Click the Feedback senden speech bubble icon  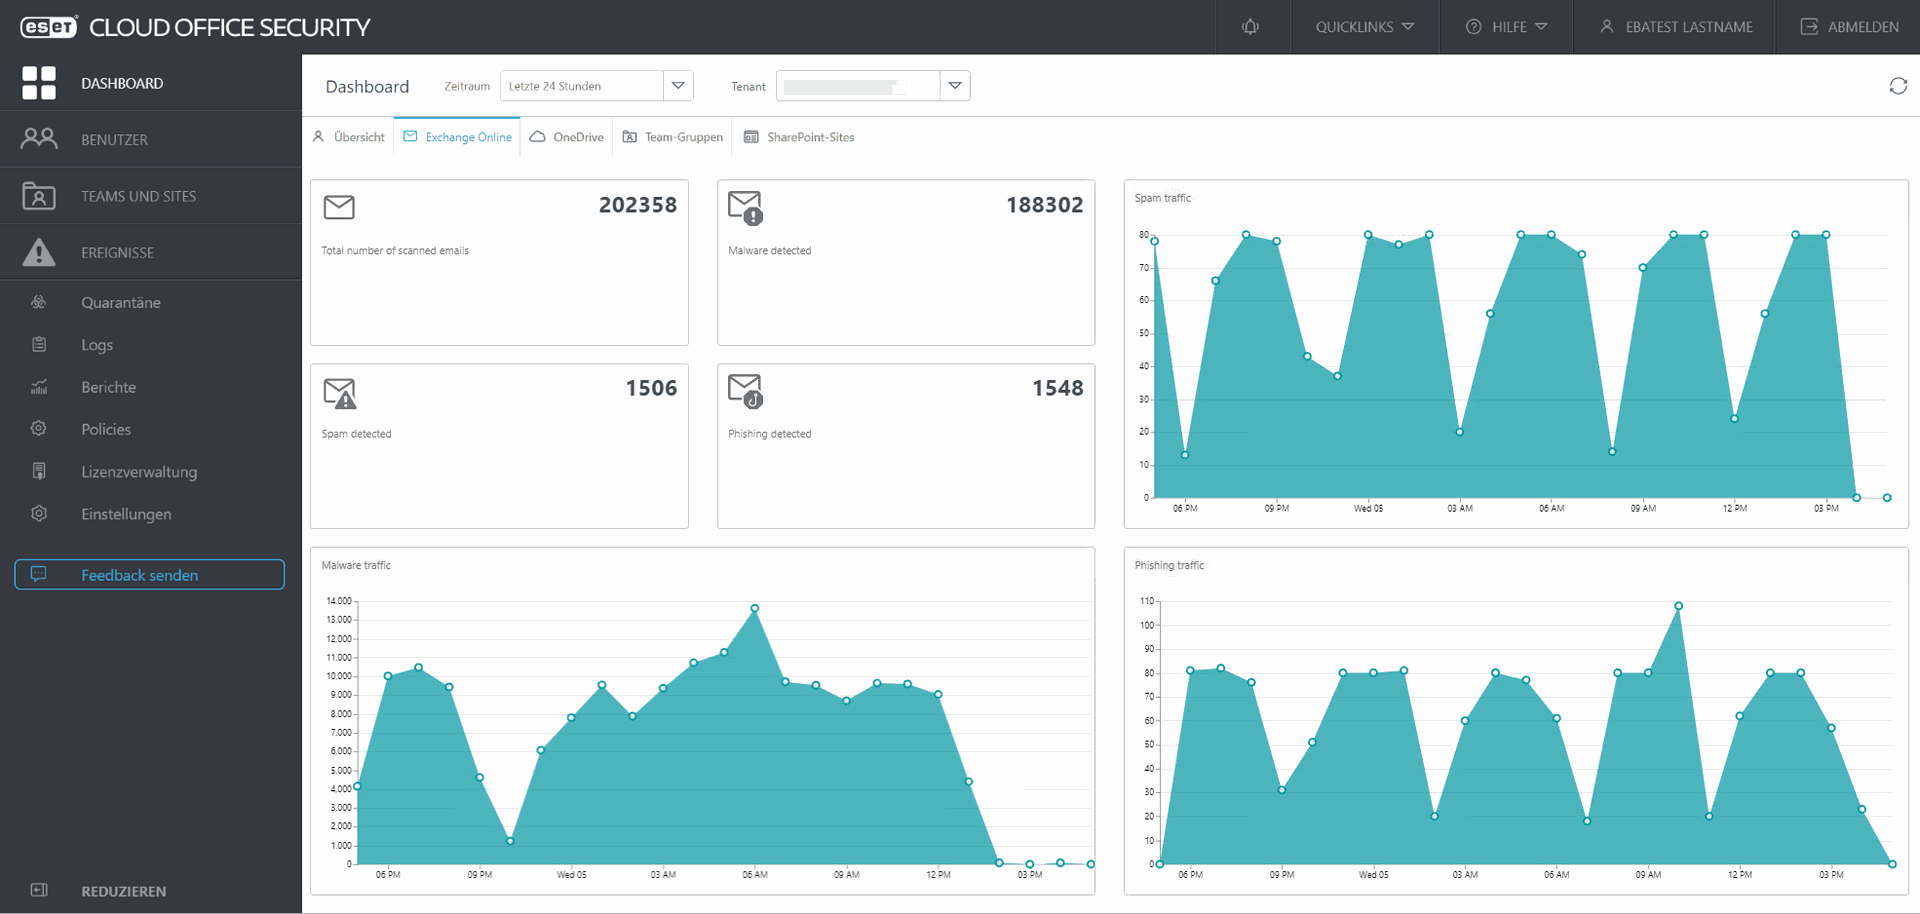39,574
